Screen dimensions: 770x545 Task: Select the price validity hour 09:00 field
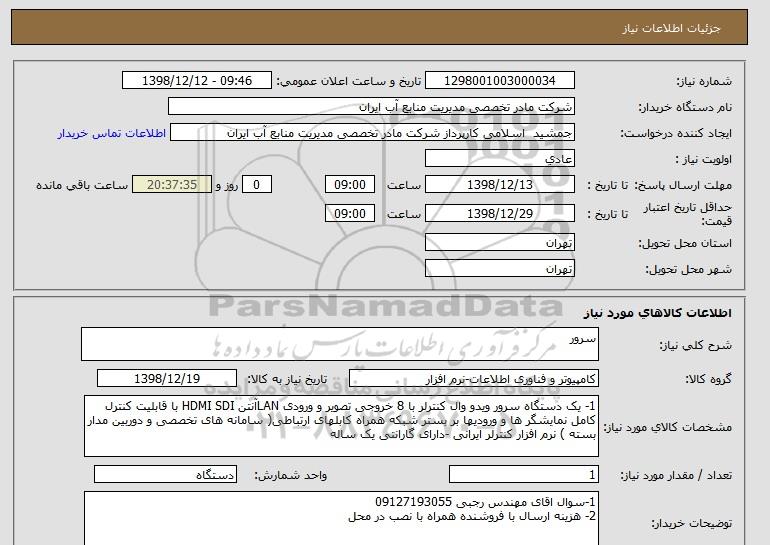point(350,213)
